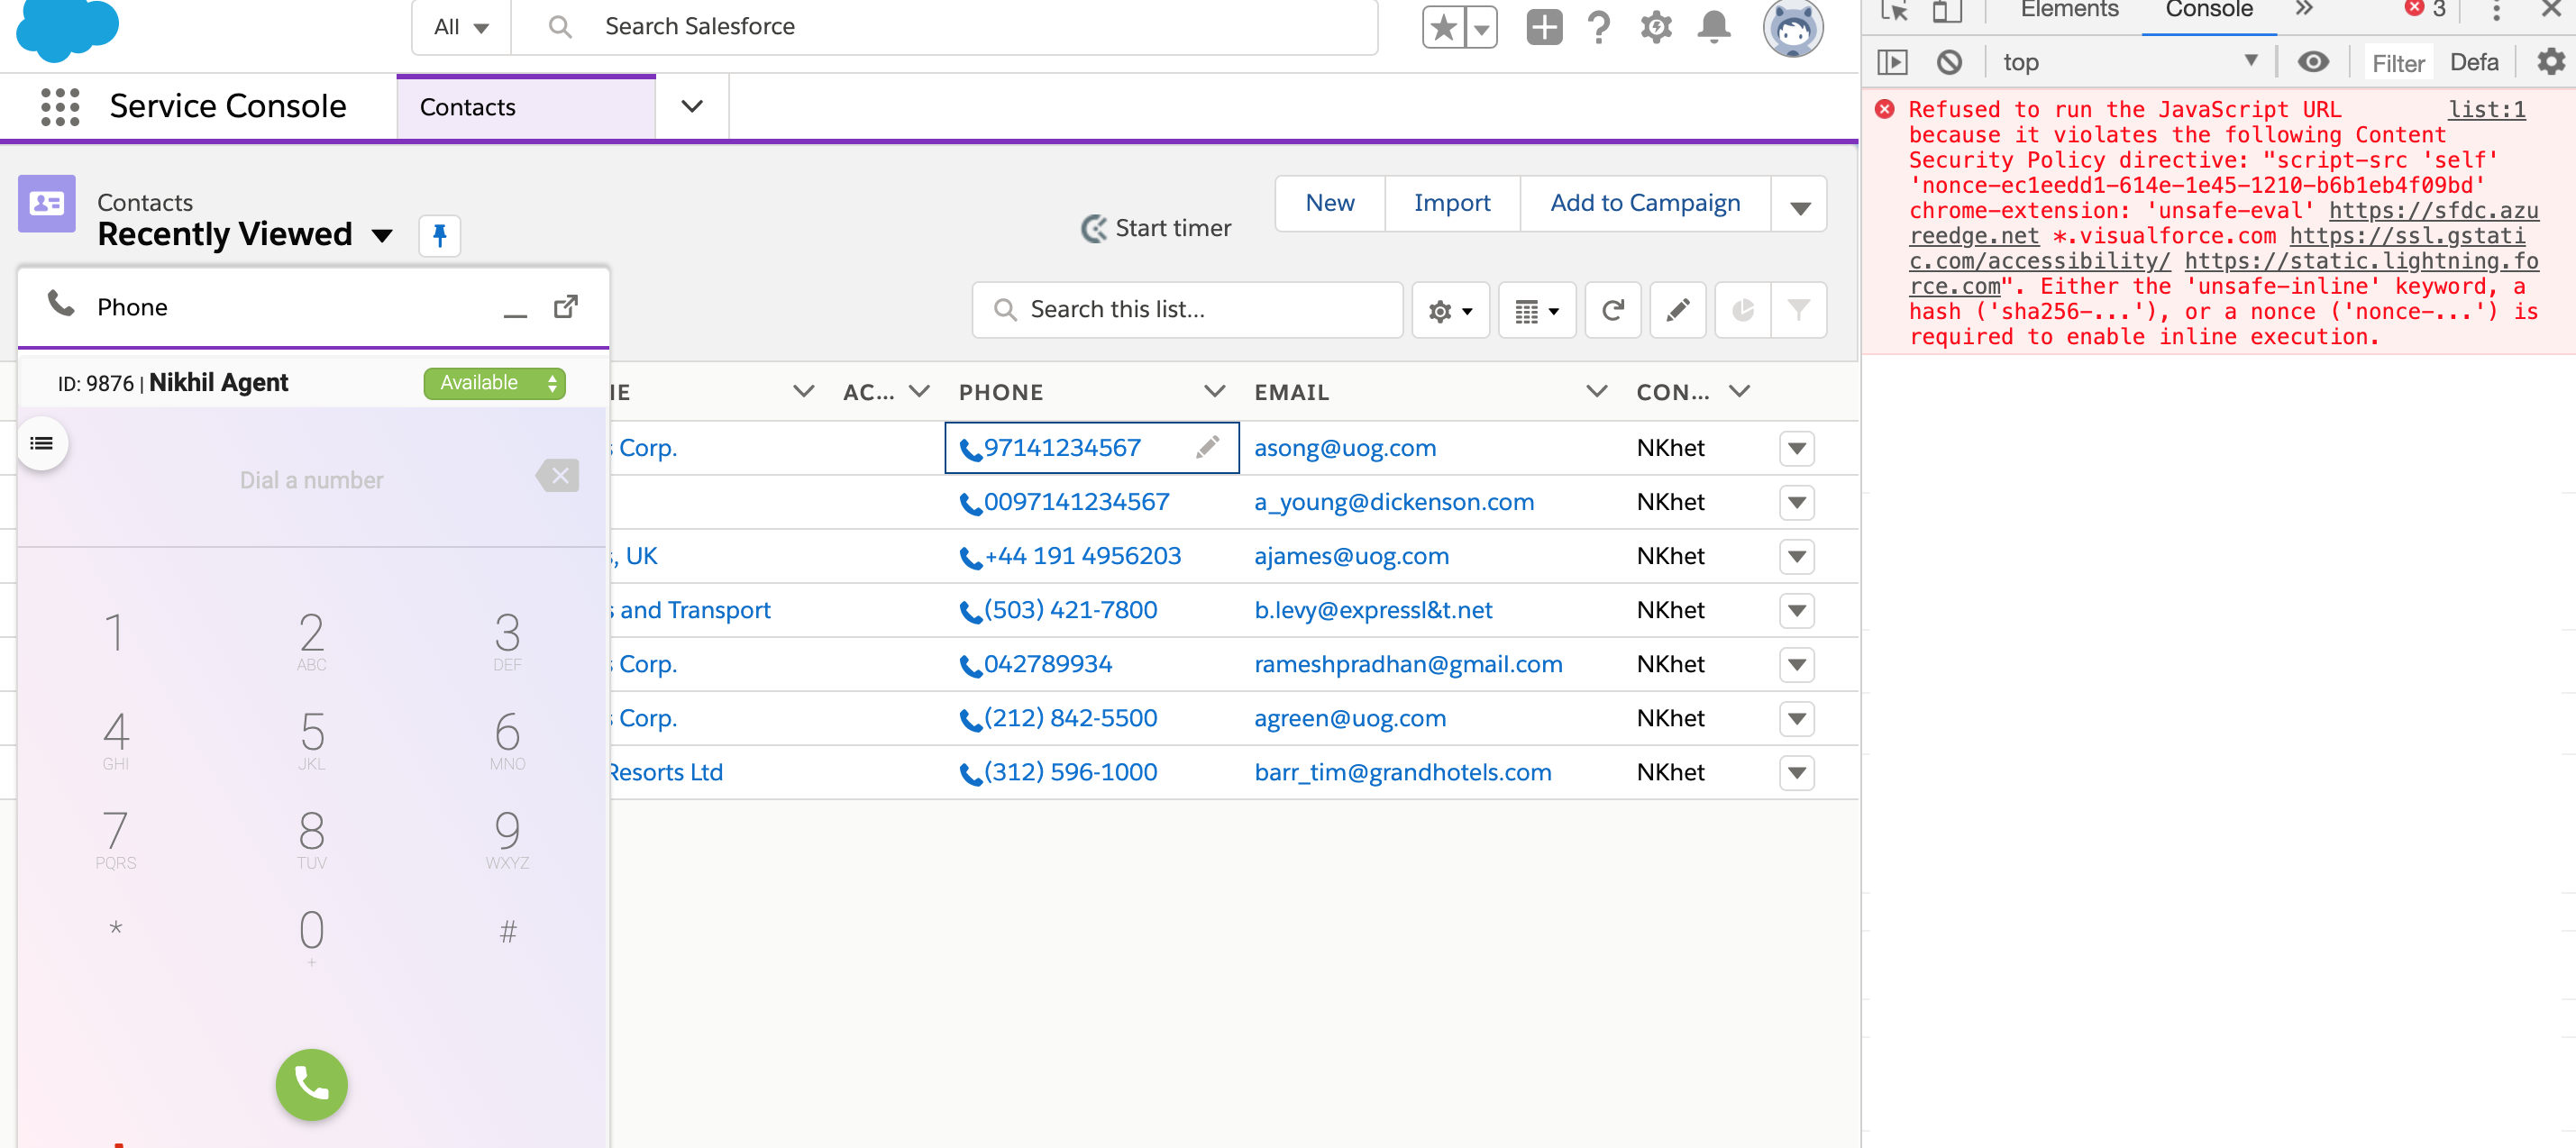Pin the Recently Viewed list view
Image resolution: width=2576 pixels, height=1148 pixels.
tap(439, 236)
